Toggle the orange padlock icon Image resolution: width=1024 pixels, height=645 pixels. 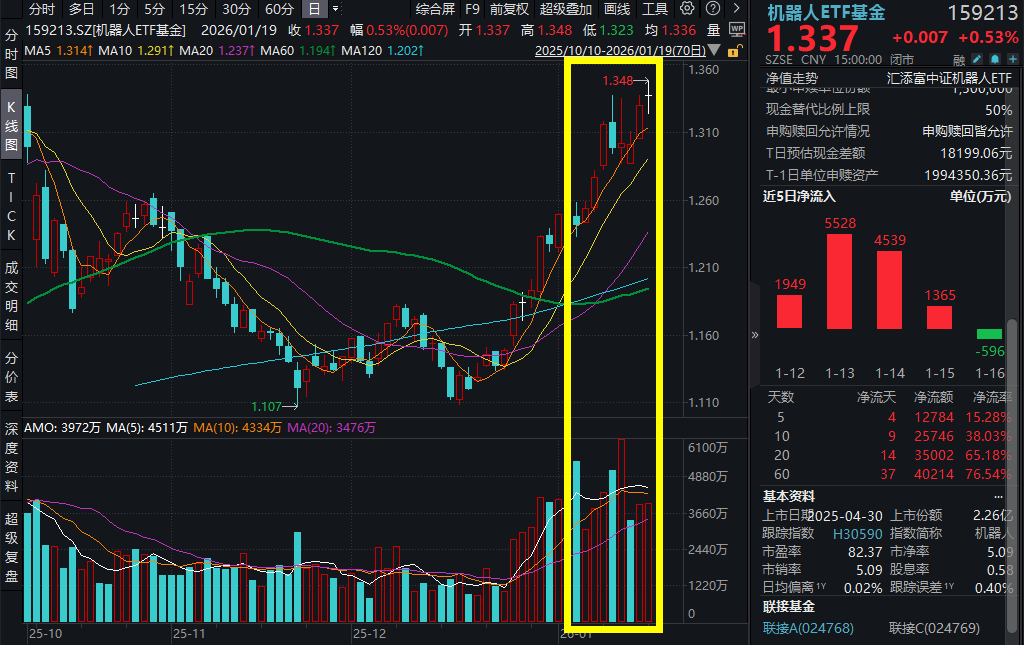(x=733, y=49)
